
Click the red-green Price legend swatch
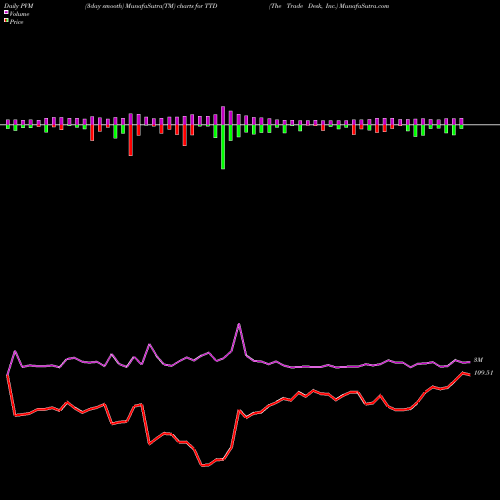[6, 21]
